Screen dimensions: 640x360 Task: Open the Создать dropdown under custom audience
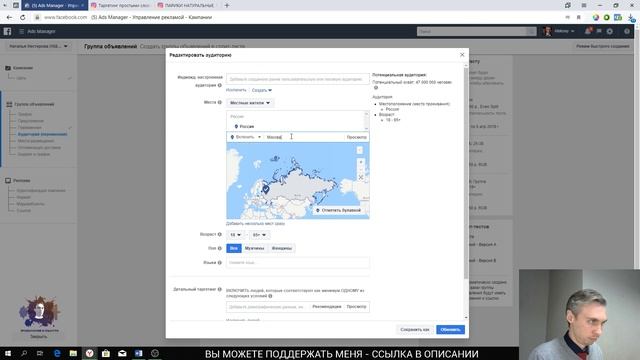coord(262,90)
